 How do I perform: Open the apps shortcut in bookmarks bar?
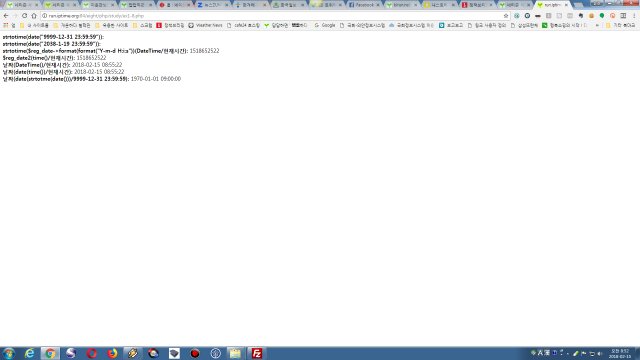click(x=6, y=25)
